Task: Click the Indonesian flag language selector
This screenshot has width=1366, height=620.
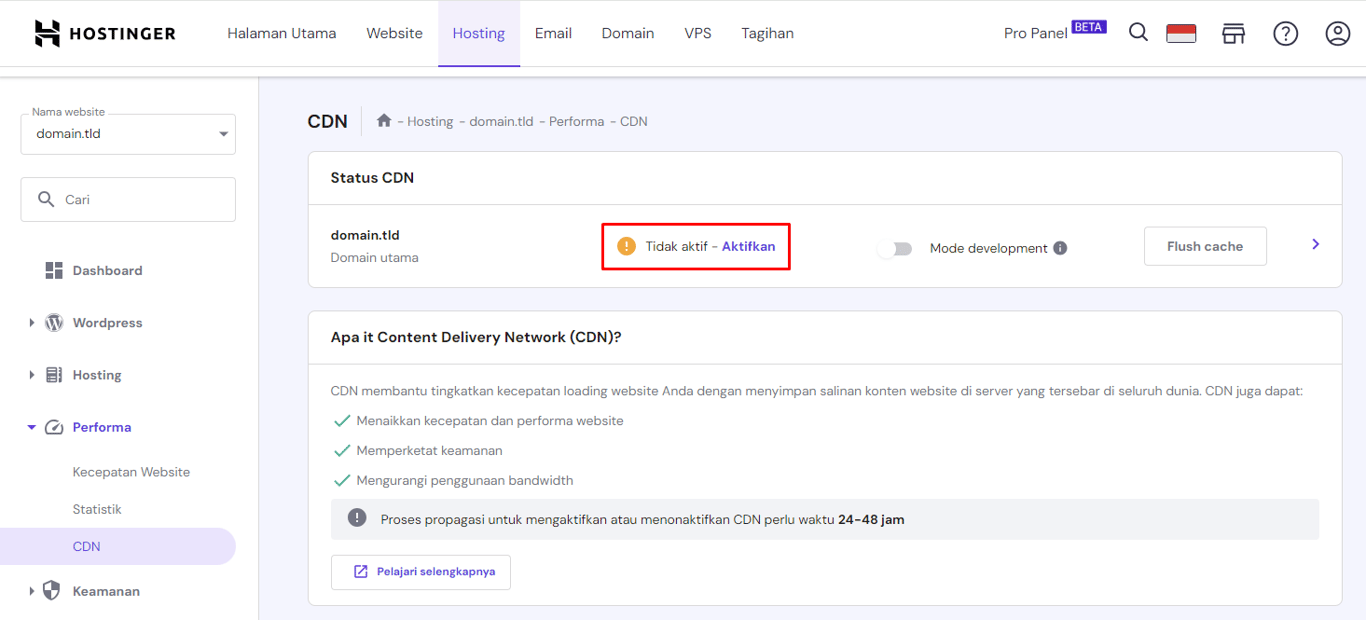Action: (1181, 32)
